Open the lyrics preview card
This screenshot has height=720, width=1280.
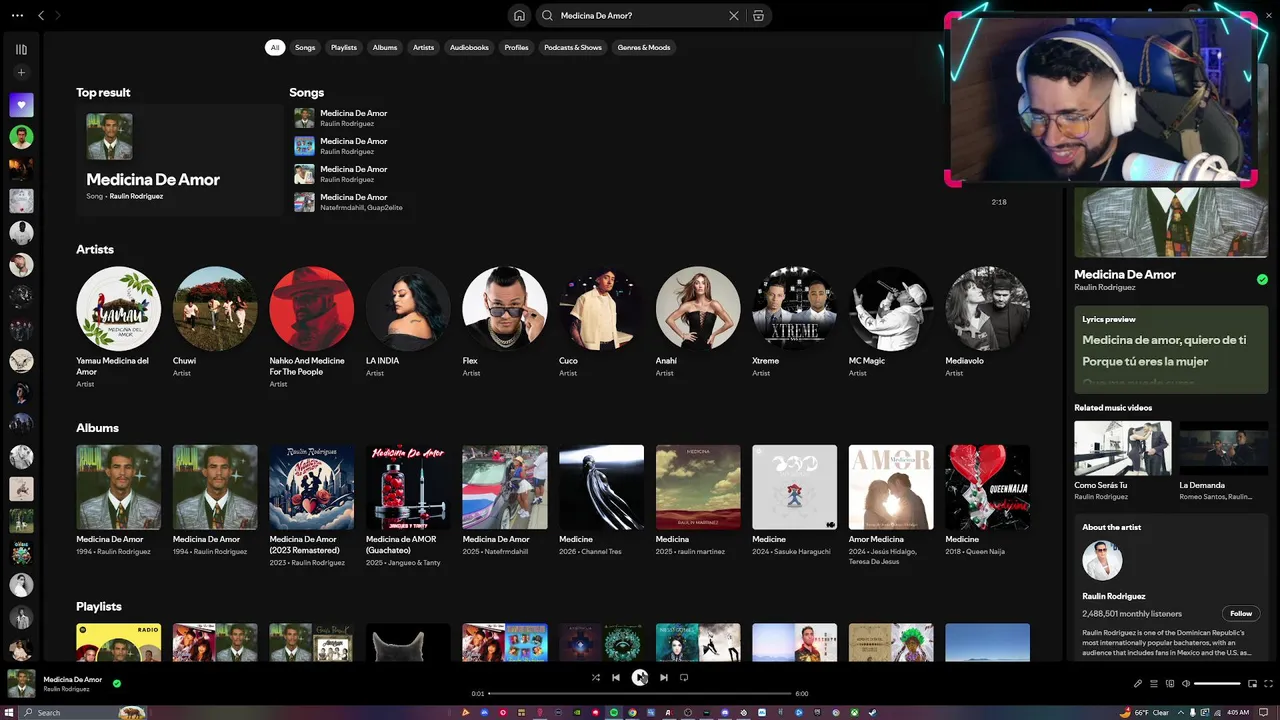point(1171,349)
